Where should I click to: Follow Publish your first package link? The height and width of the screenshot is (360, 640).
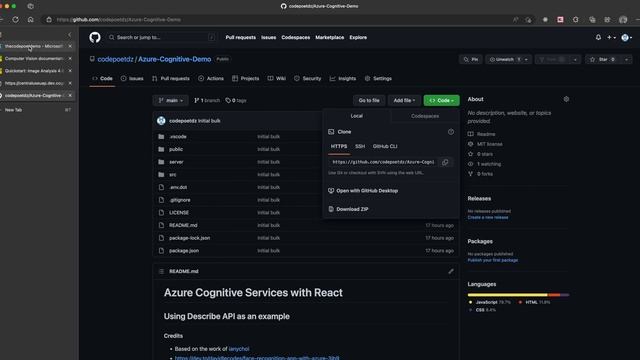point(493,260)
